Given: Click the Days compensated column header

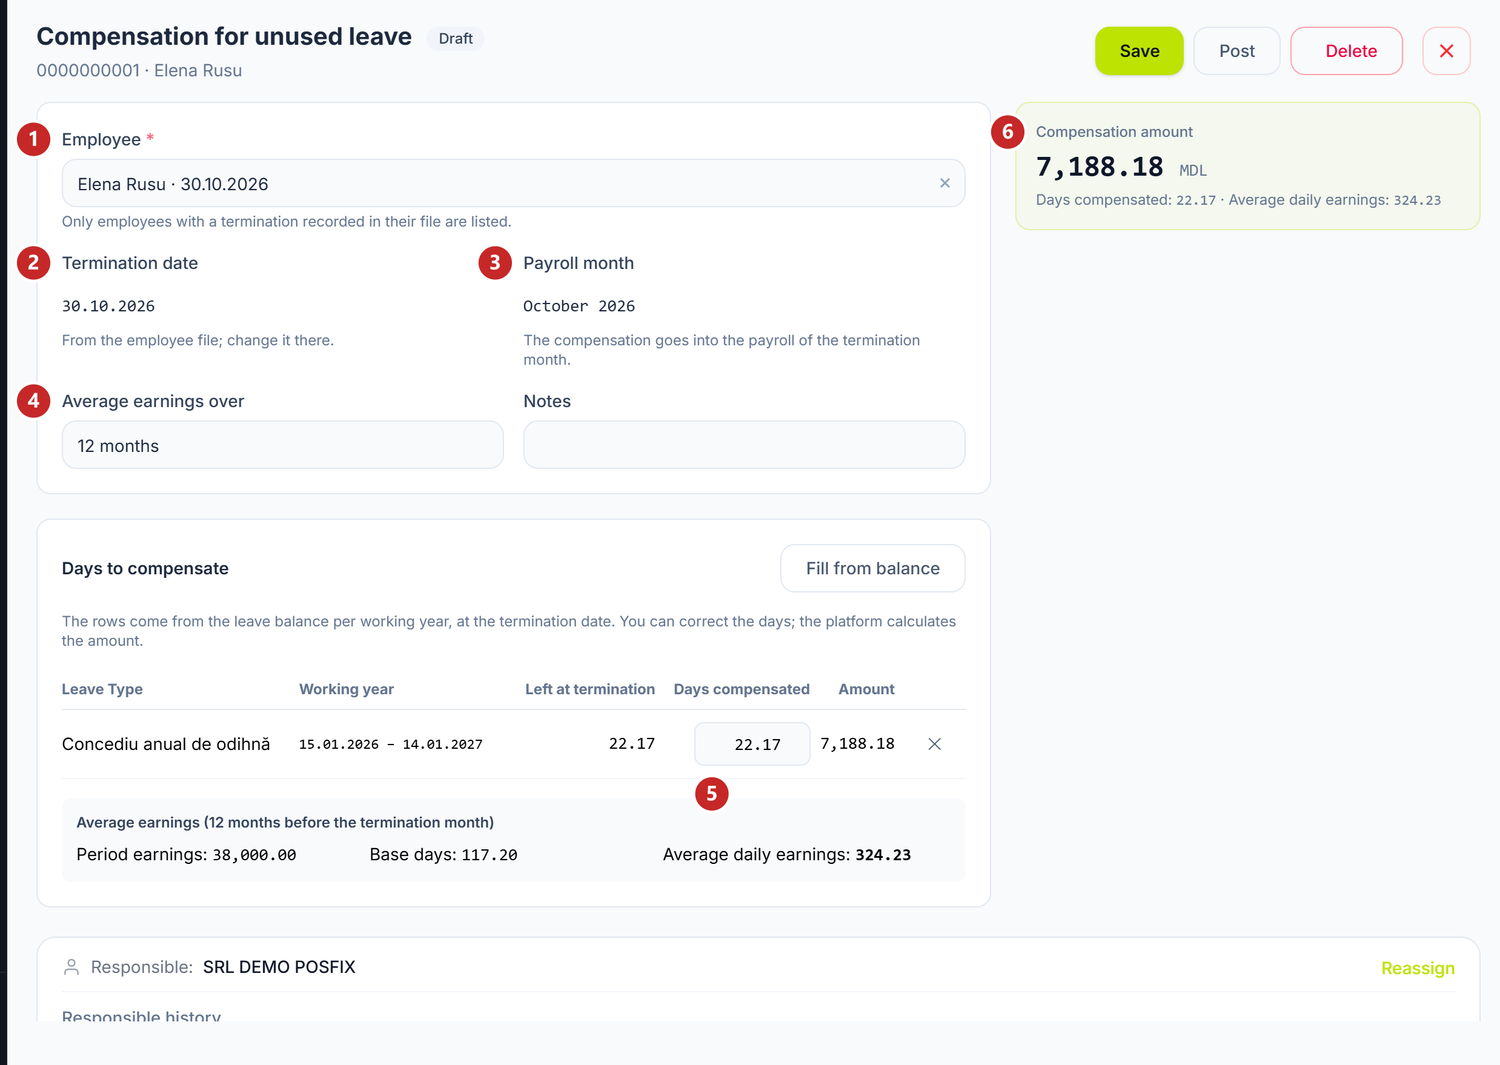Looking at the screenshot, I should tap(741, 689).
